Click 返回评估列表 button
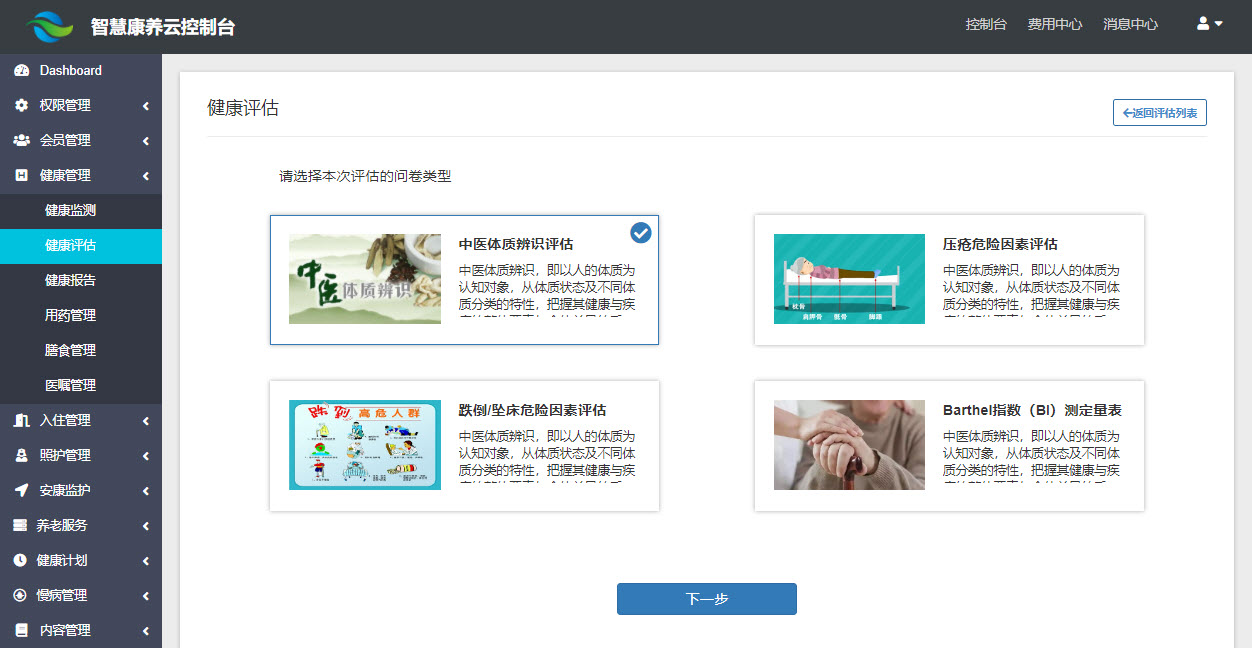 pyautogui.click(x=1159, y=113)
